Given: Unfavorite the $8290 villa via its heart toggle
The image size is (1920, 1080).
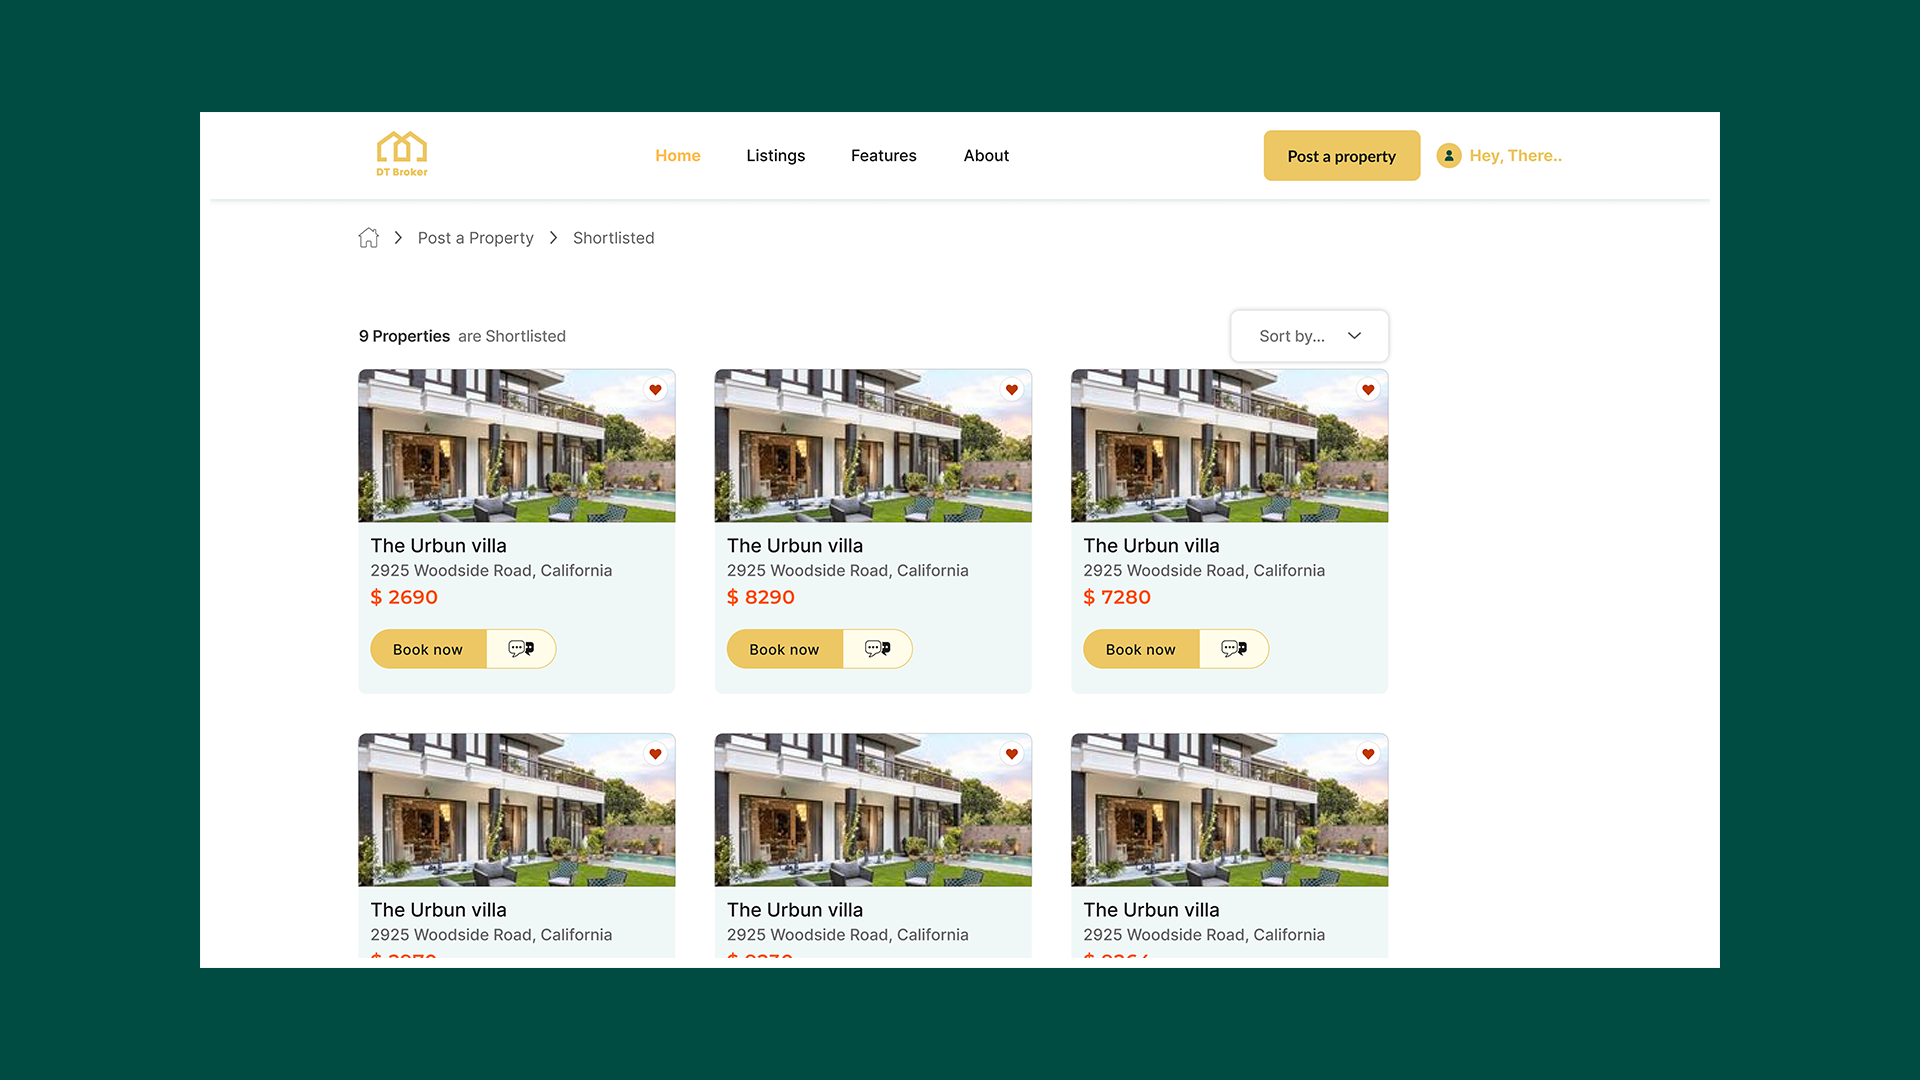Looking at the screenshot, I should click(x=1011, y=390).
